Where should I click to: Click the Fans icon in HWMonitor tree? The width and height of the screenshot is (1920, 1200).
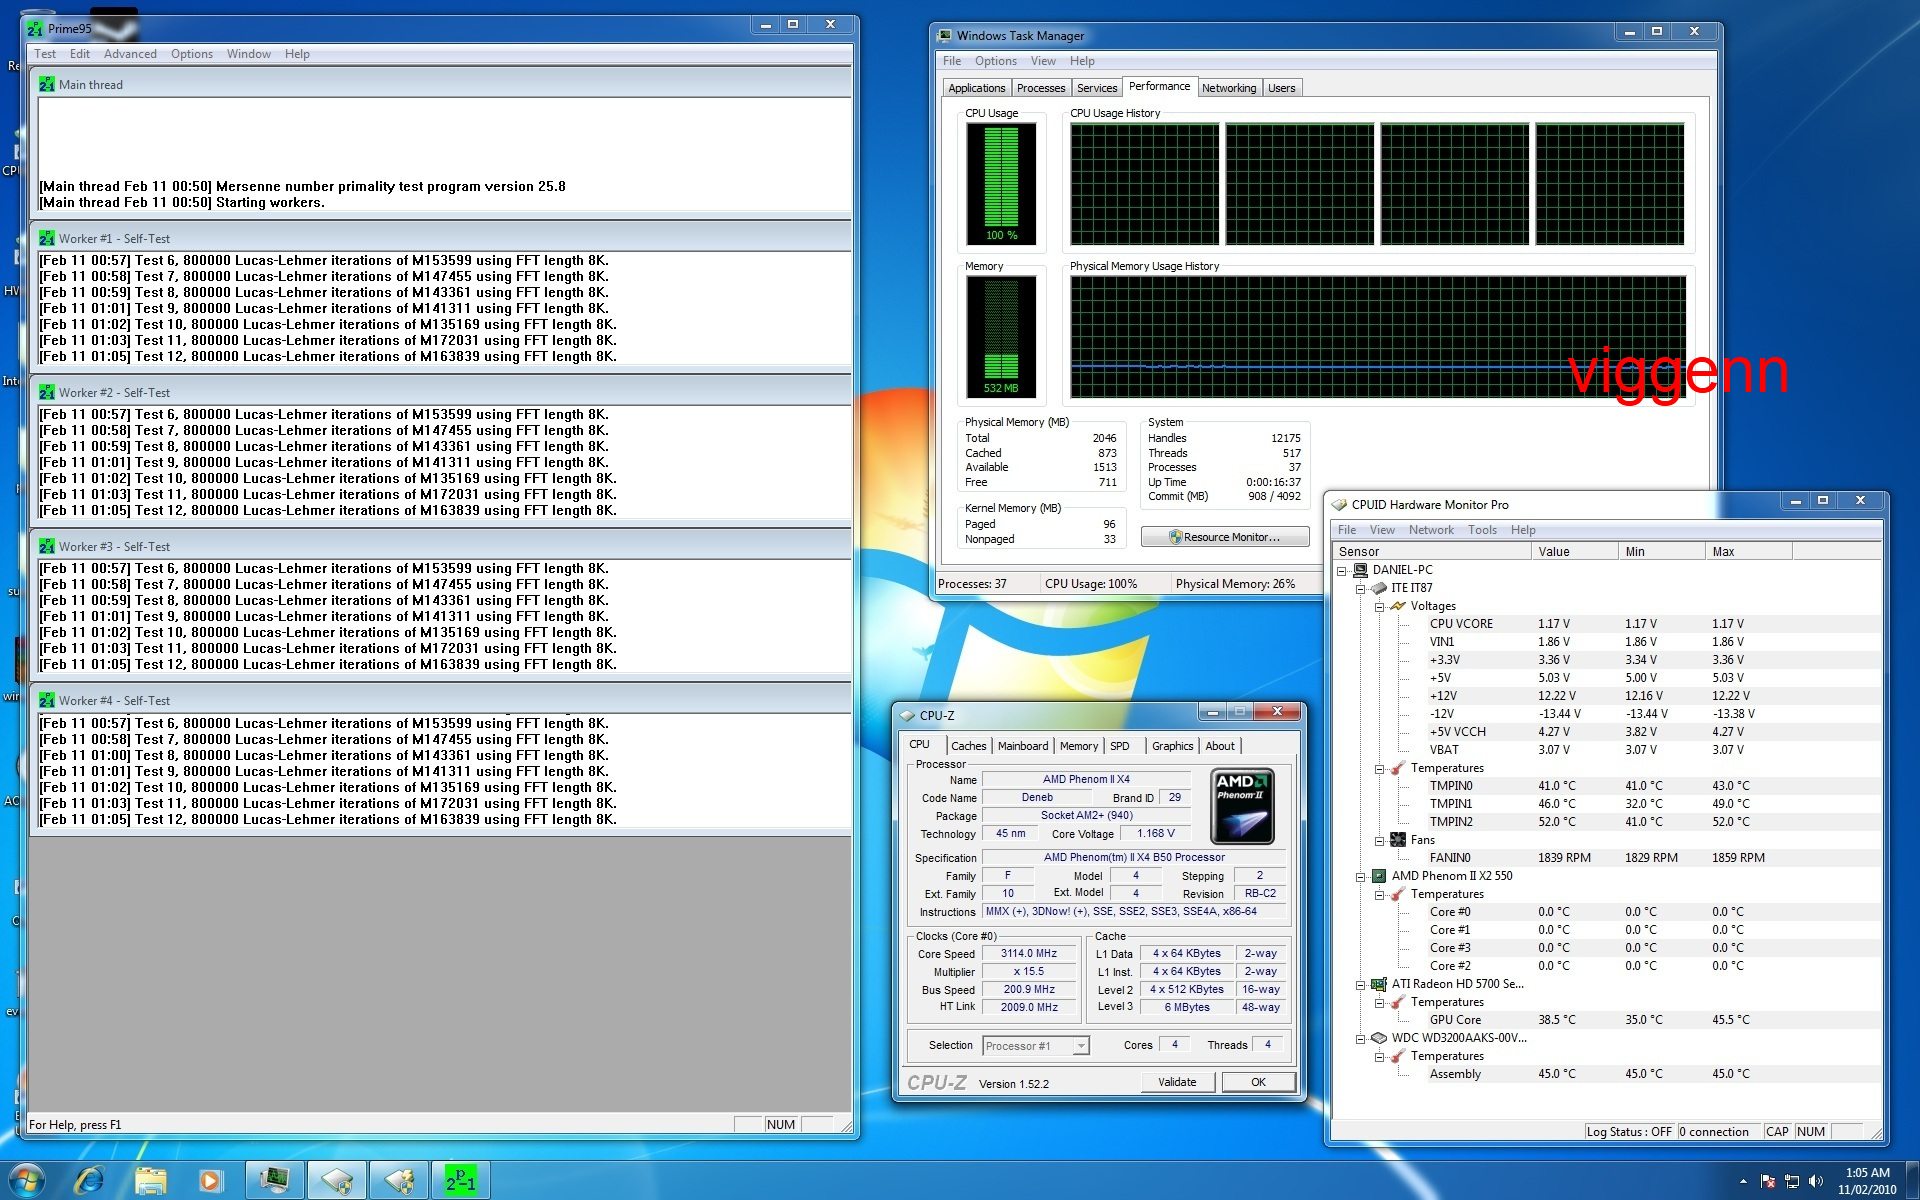[x=1398, y=840]
